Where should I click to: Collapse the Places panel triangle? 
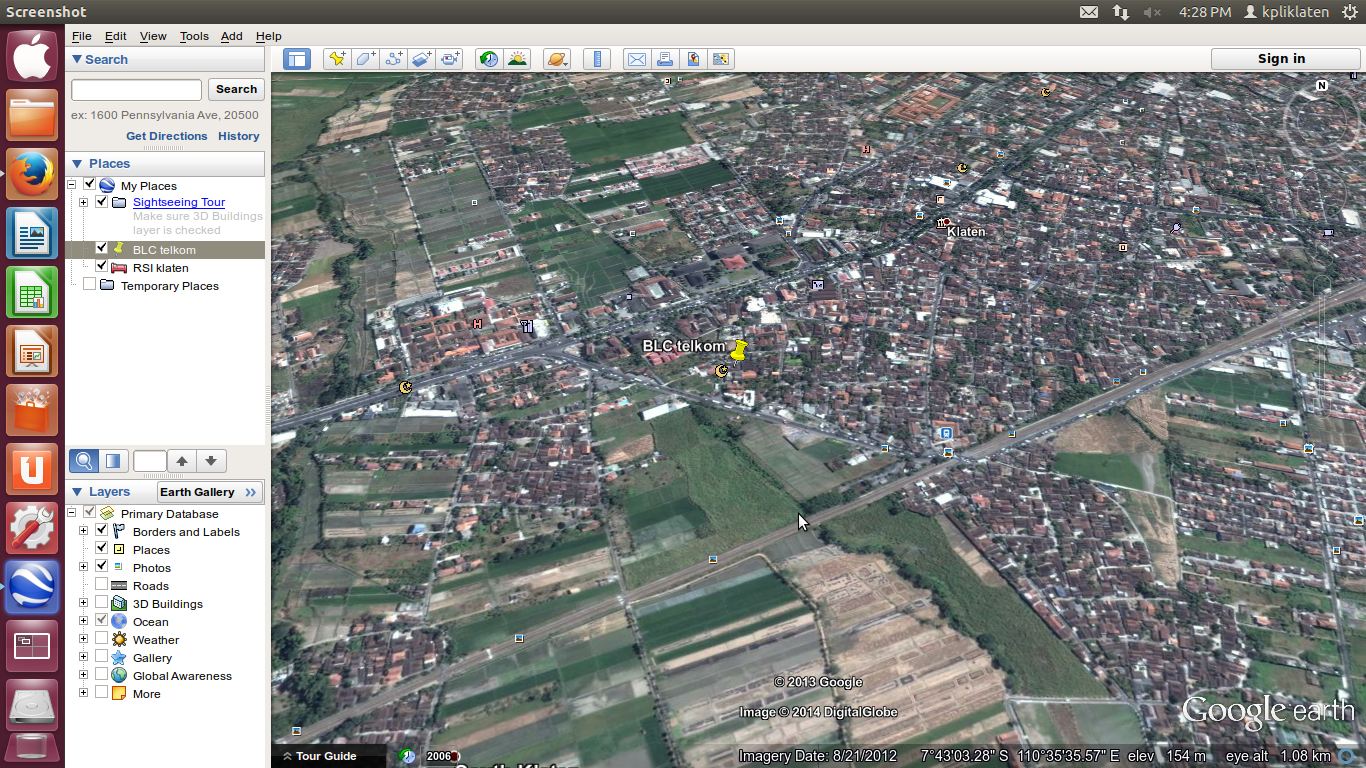click(76, 163)
